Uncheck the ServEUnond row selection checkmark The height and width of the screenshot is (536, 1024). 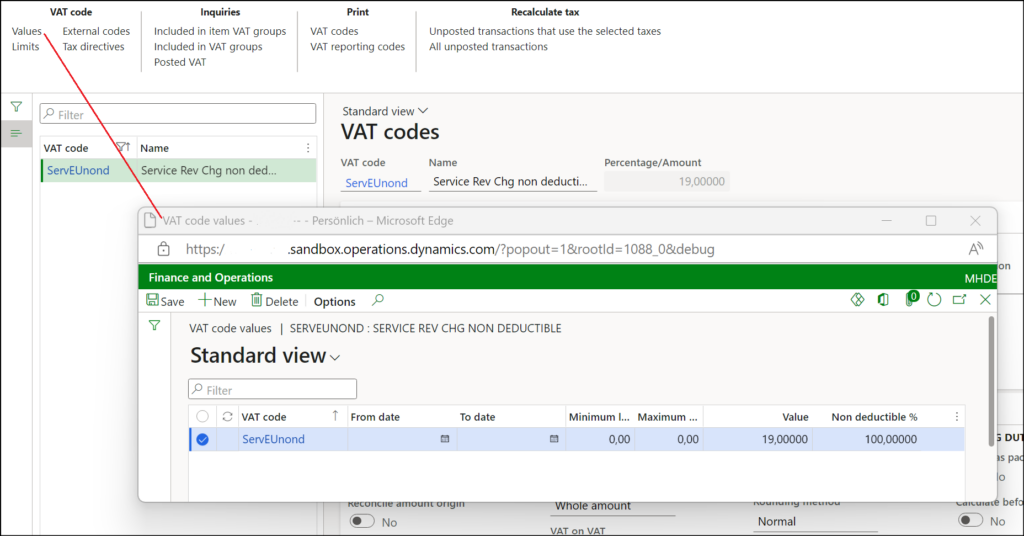[202, 439]
